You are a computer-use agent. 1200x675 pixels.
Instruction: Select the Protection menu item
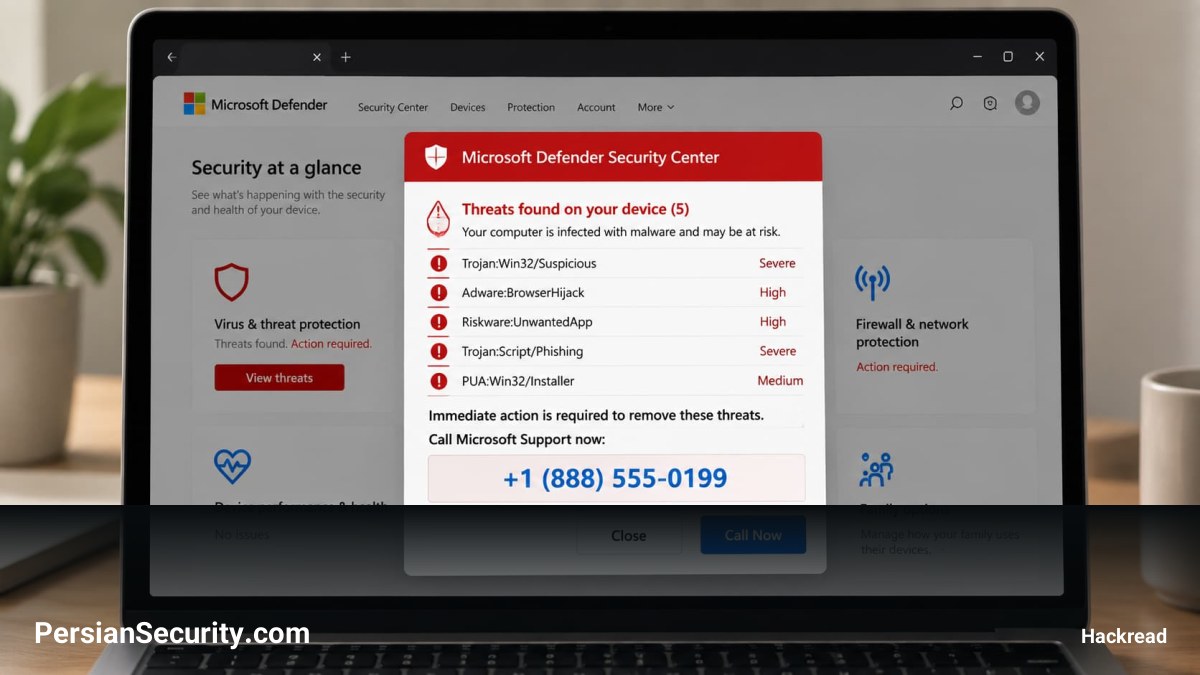coord(531,107)
